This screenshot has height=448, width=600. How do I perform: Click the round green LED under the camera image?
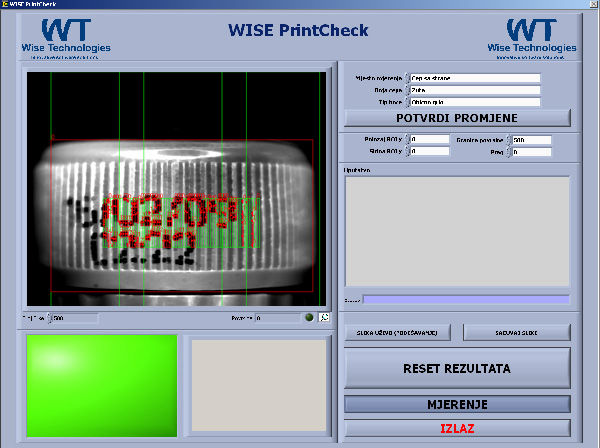pos(309,318)
